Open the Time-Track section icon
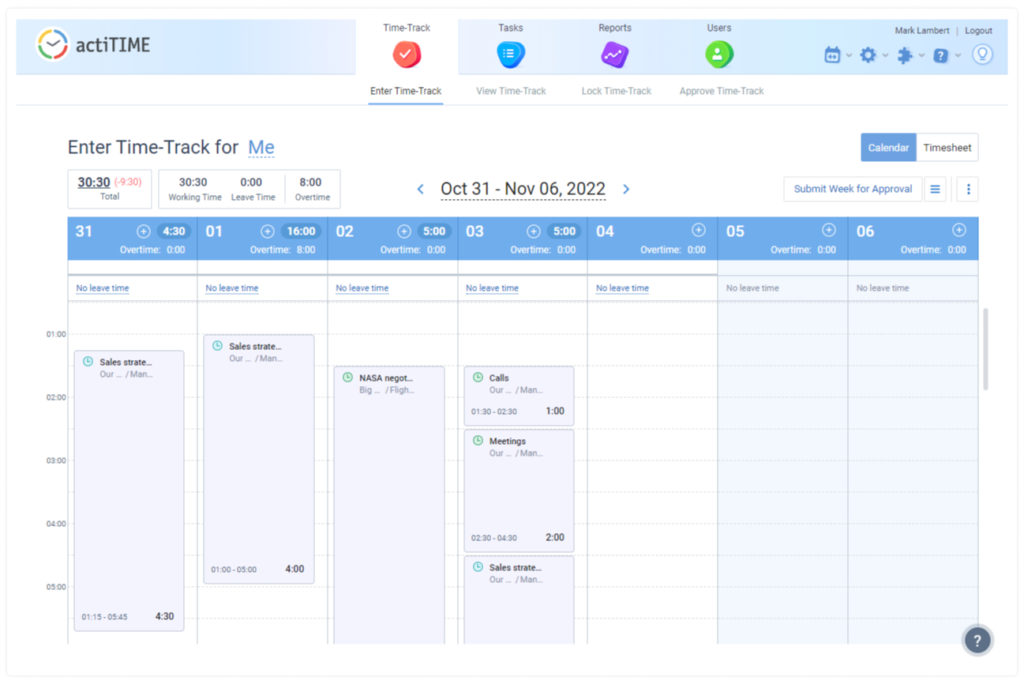Viewport: 1024px width, 684px height. (x=406, y=56)
